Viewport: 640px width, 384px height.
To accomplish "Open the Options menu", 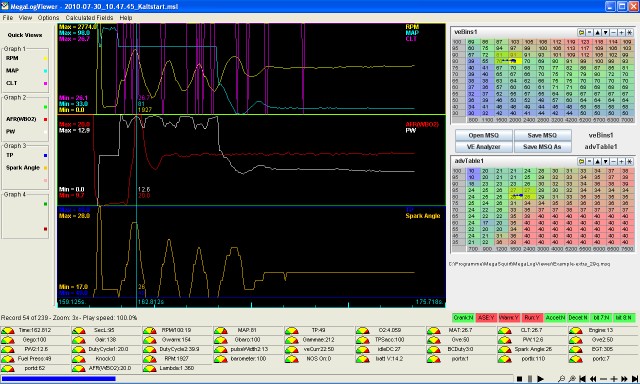I will tap(48, 18).
